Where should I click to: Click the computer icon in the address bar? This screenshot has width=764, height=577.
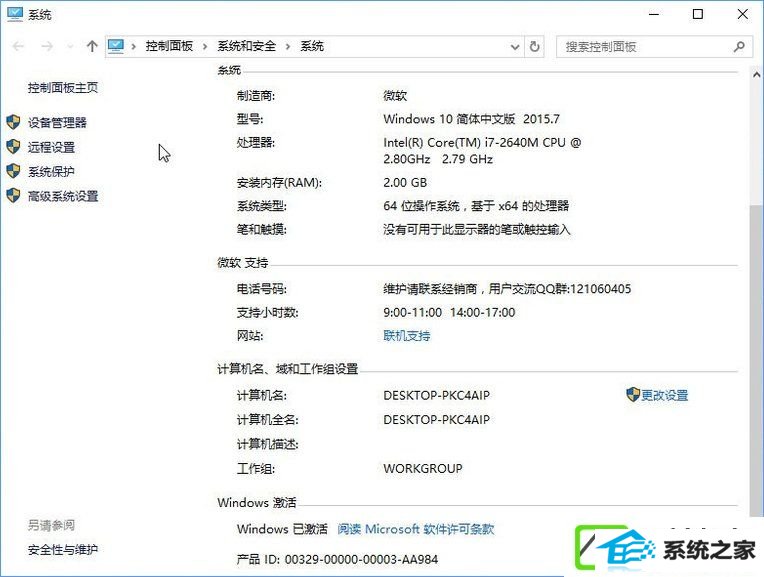(115, 46)
